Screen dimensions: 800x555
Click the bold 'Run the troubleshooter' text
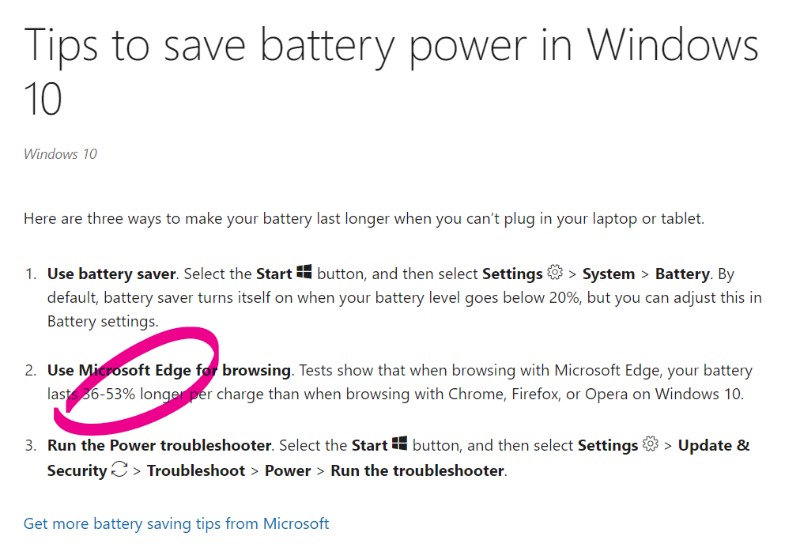click(x=417, y=470)
